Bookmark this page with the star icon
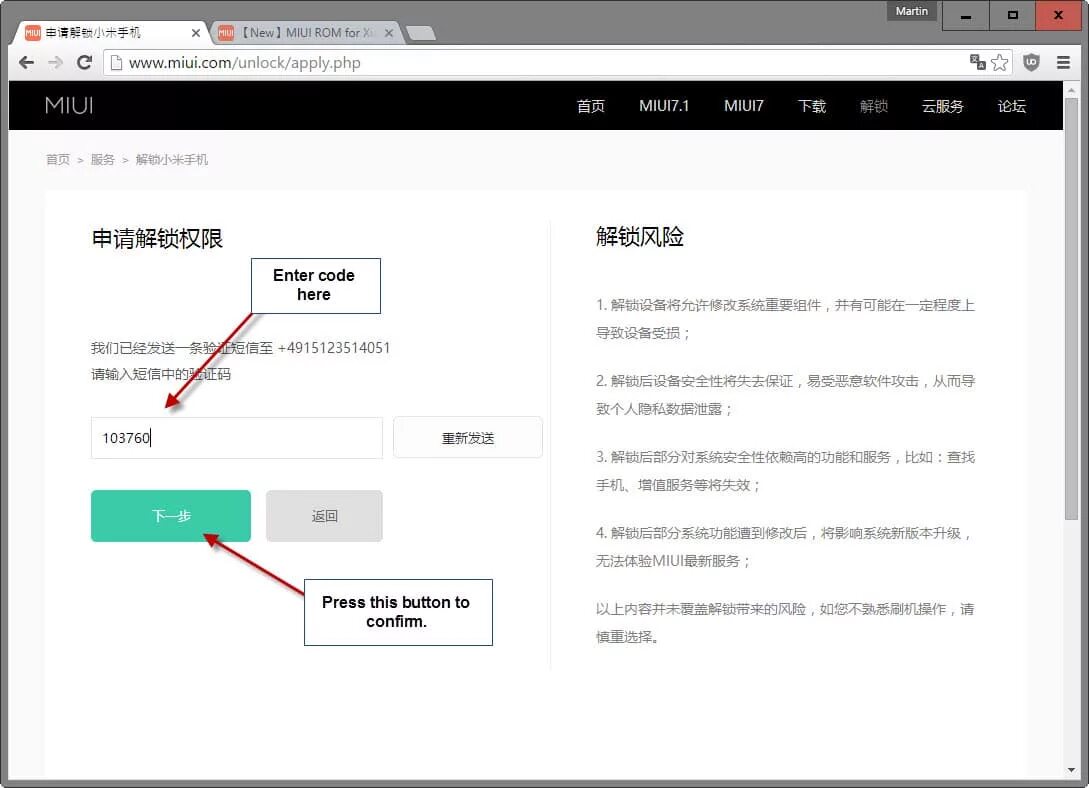The height and width of the screenshot is (788, 1089). 999,62
